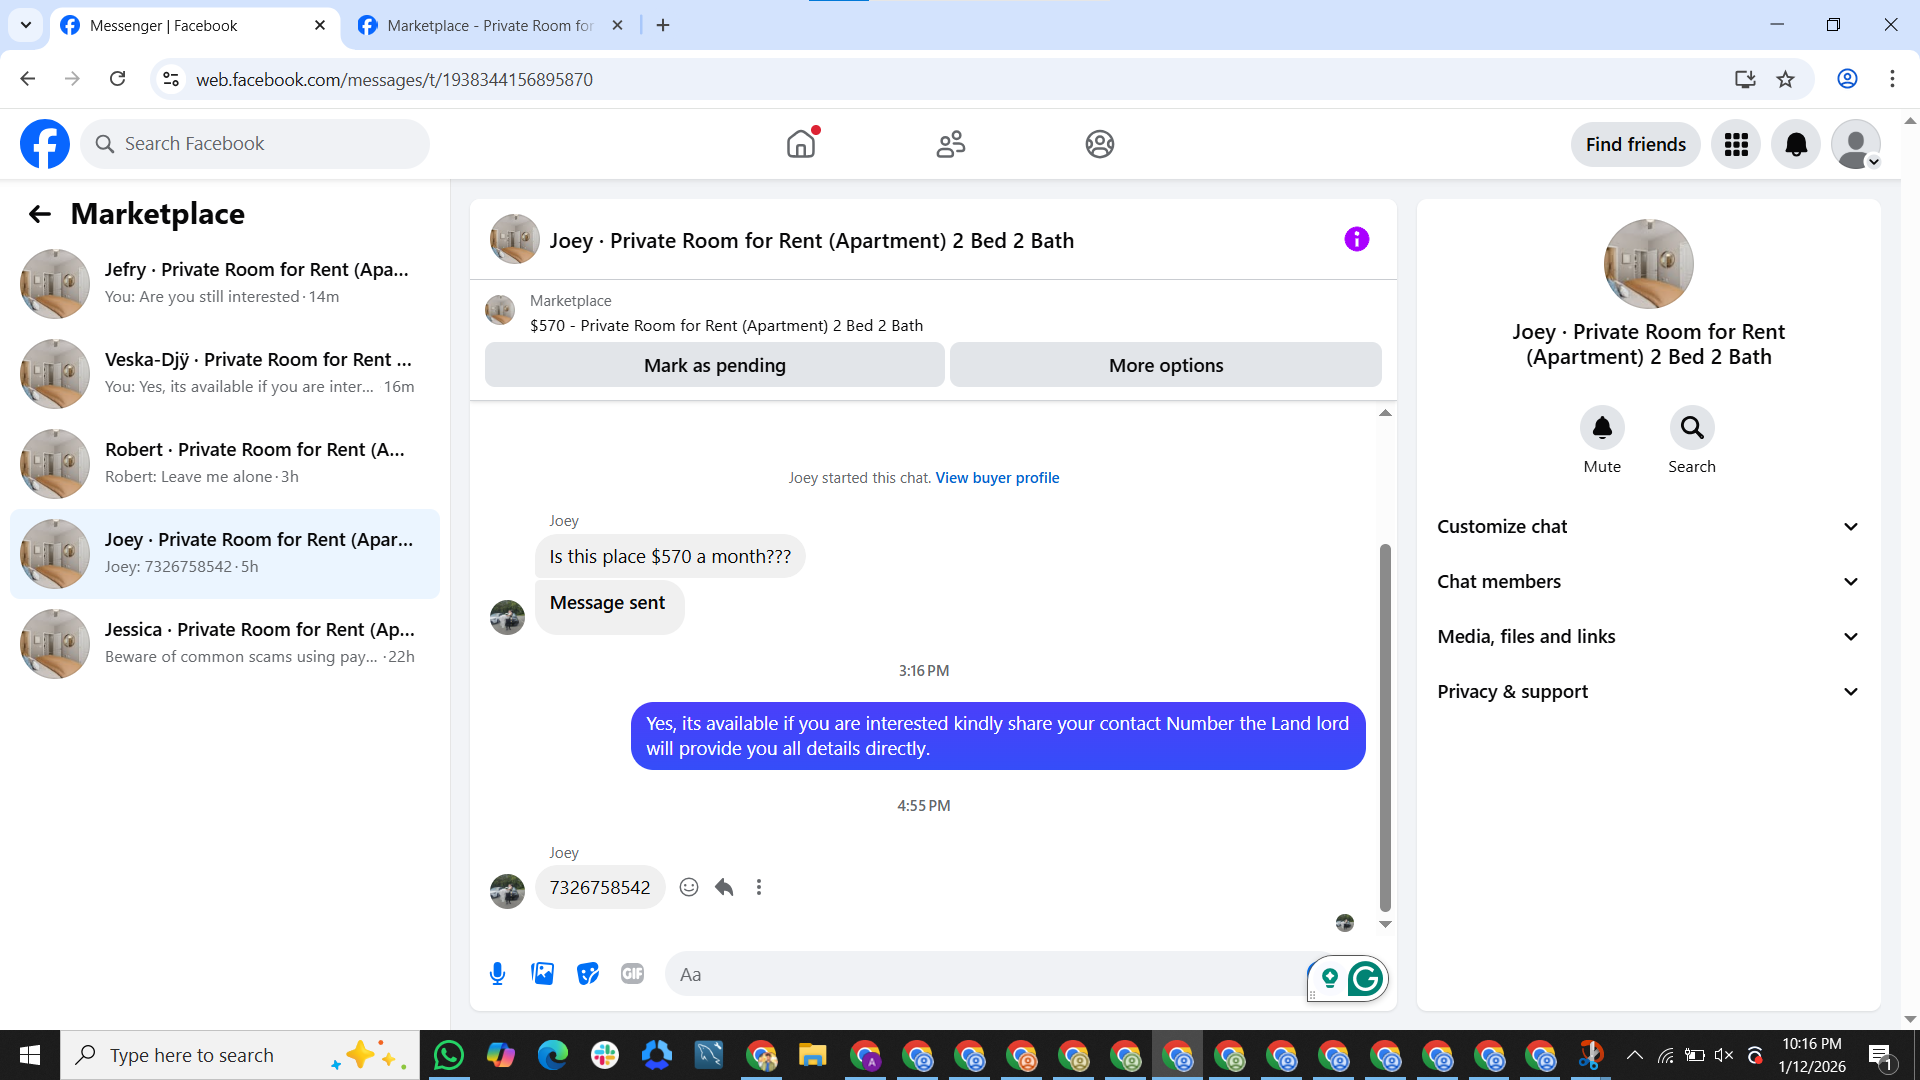Open more options for the 7326758542 message

point(759,887)
